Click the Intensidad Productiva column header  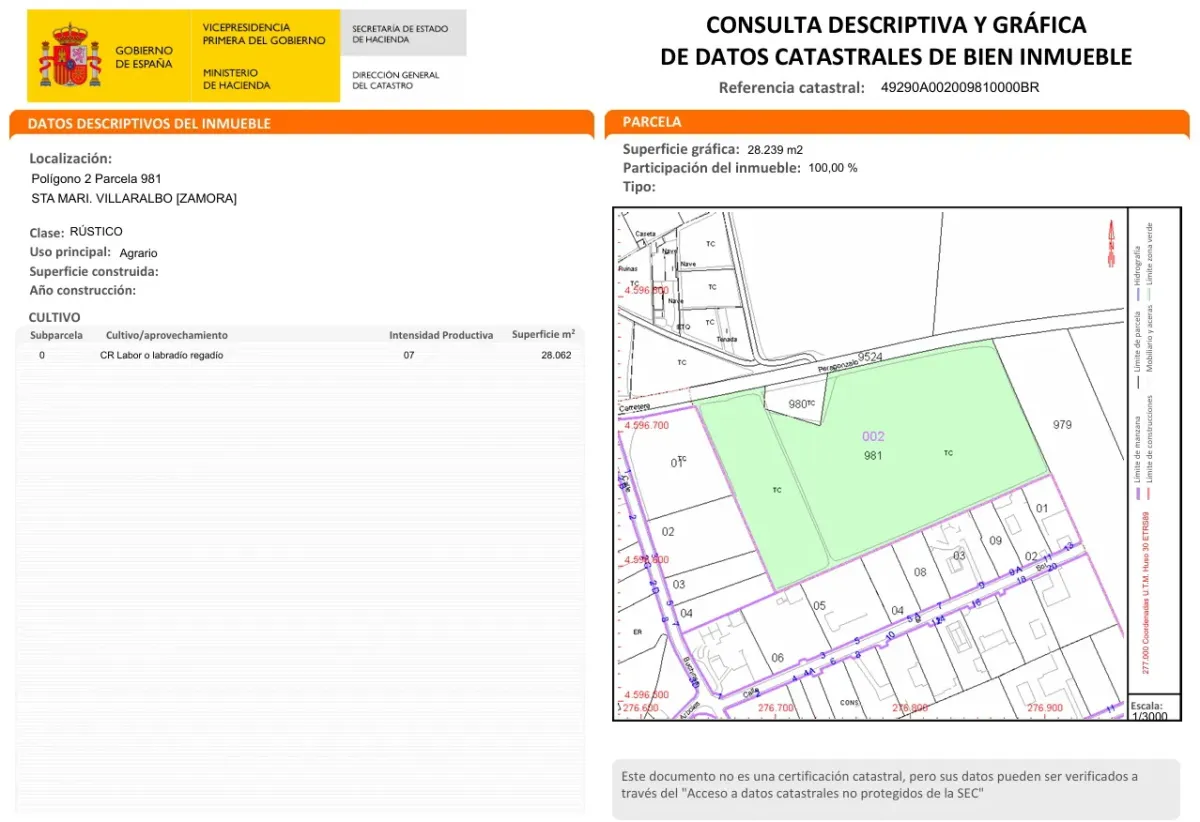[441, 335]
